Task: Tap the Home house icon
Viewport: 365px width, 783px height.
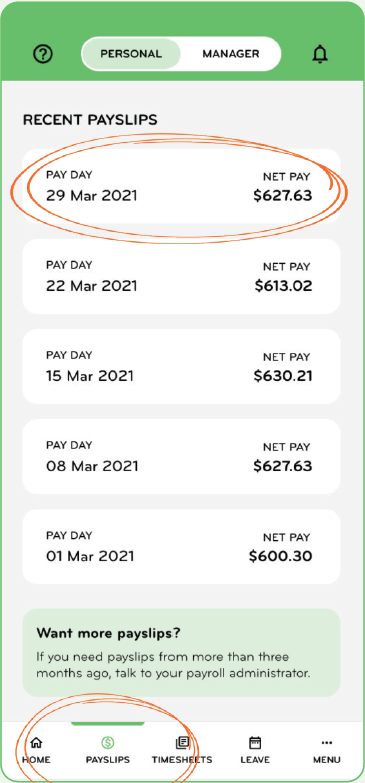Action: point(36,743)
